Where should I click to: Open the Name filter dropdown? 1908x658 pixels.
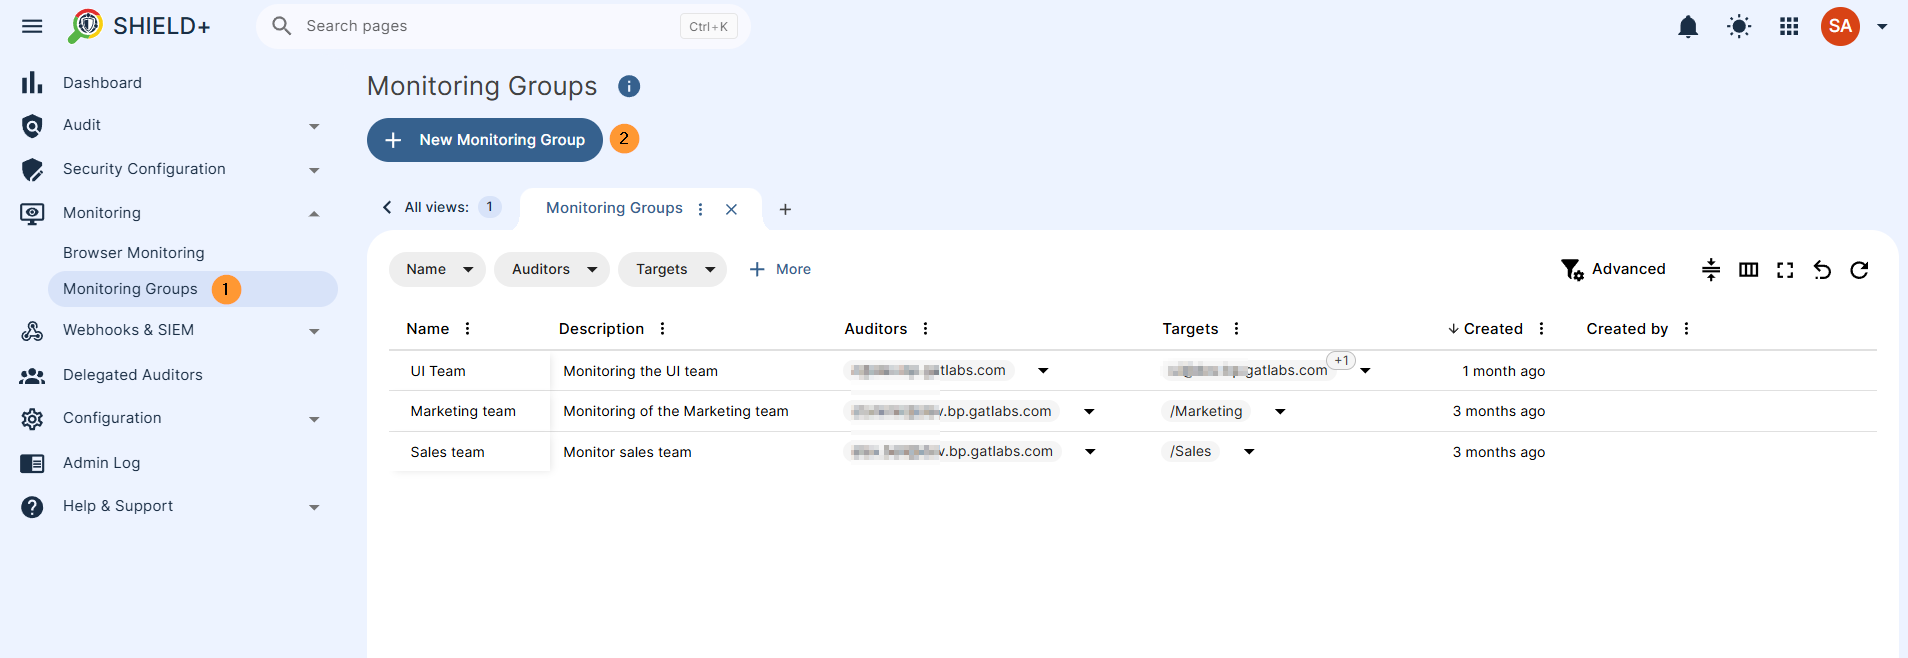pyautogui.click(x=437, y=269)
